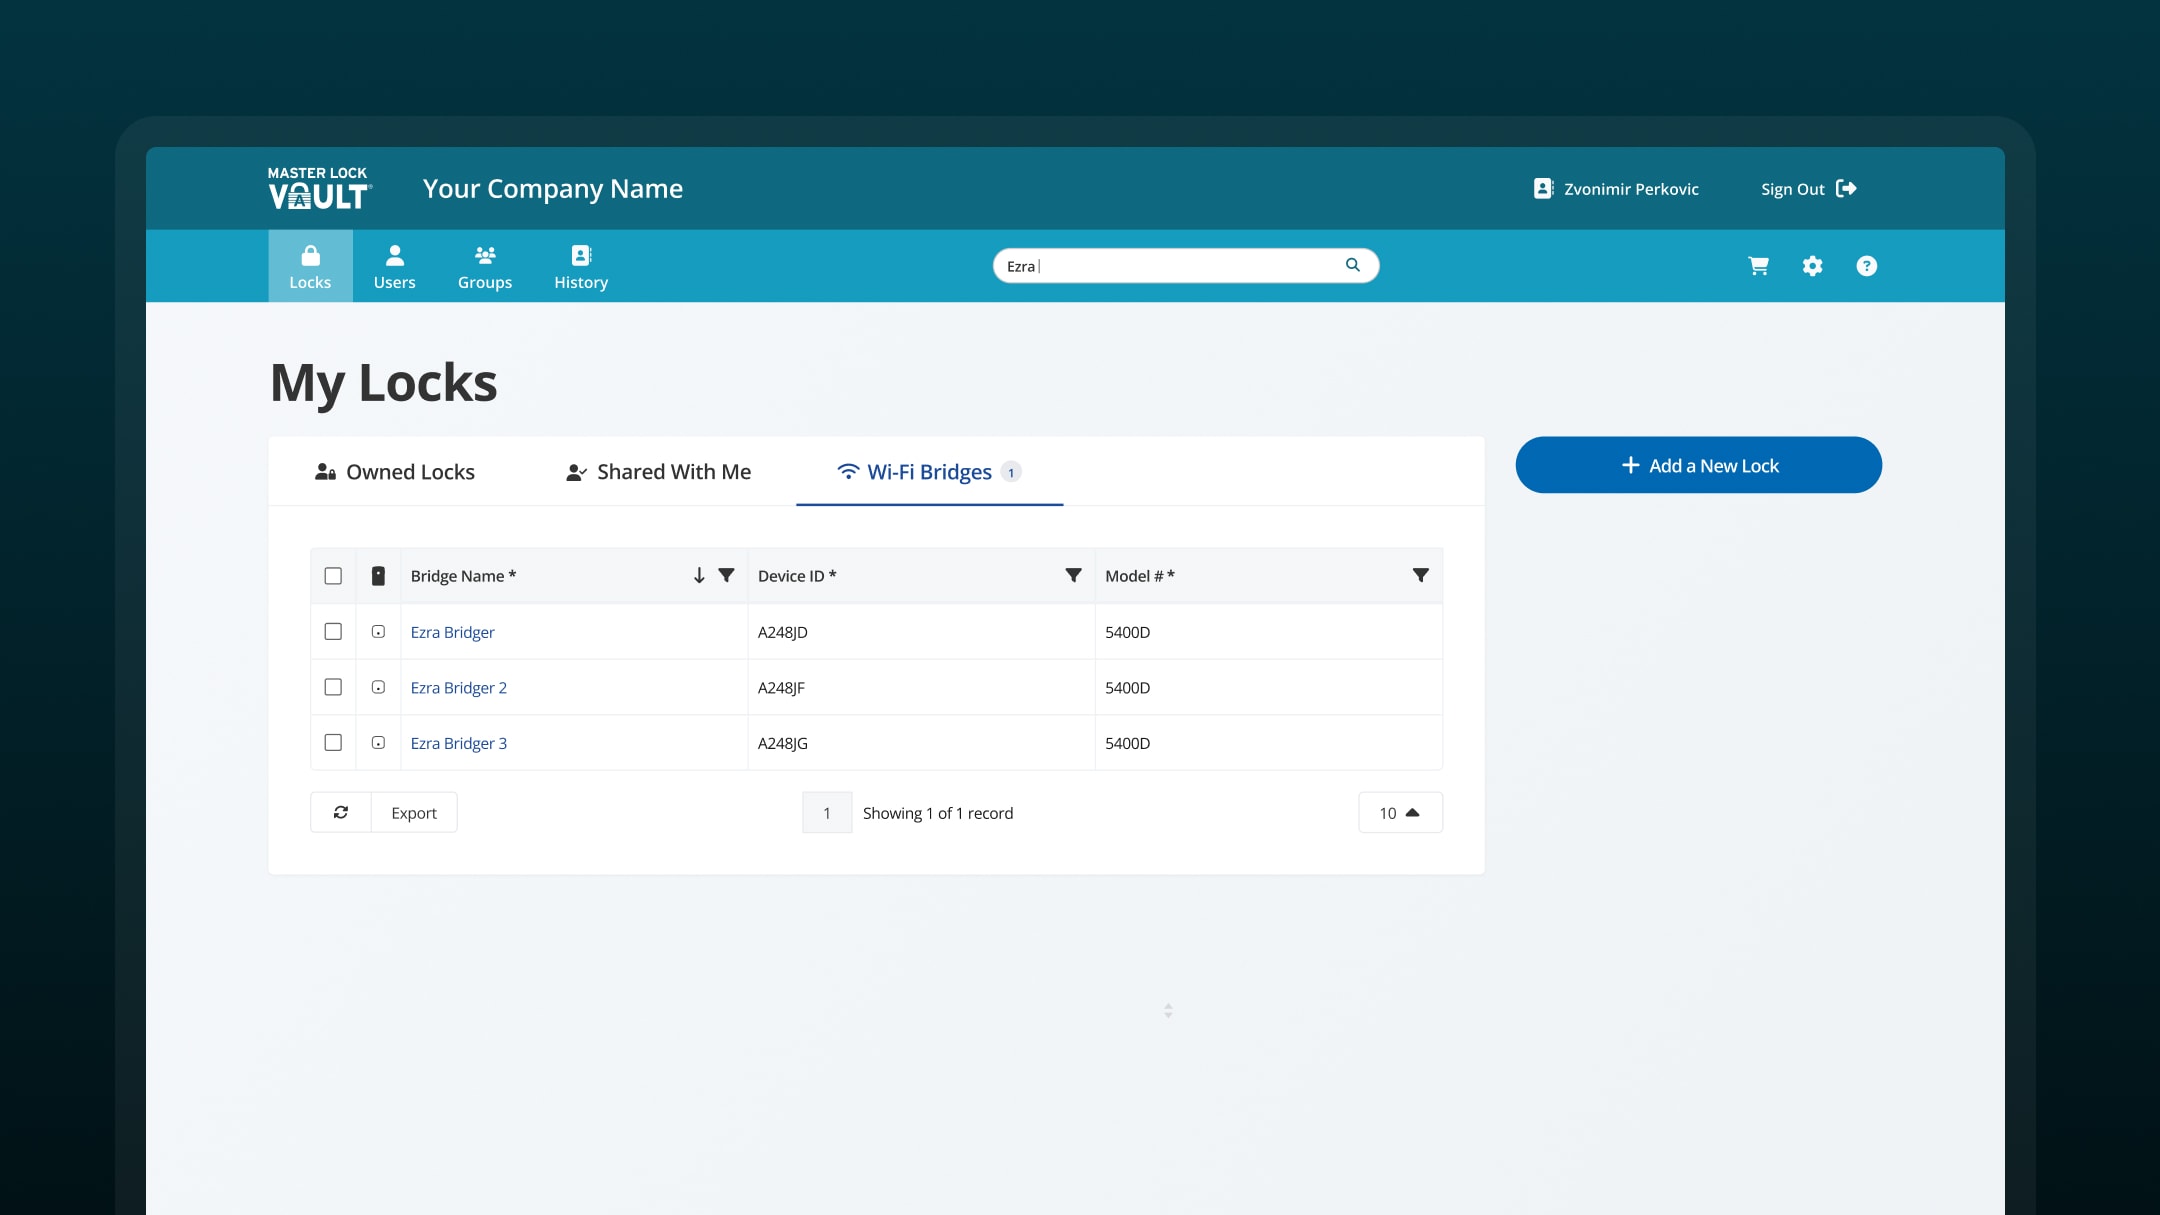The image size is (2160, 1215).
Task: Switch to Owned Locks tab
Action: tap(394, 472)
